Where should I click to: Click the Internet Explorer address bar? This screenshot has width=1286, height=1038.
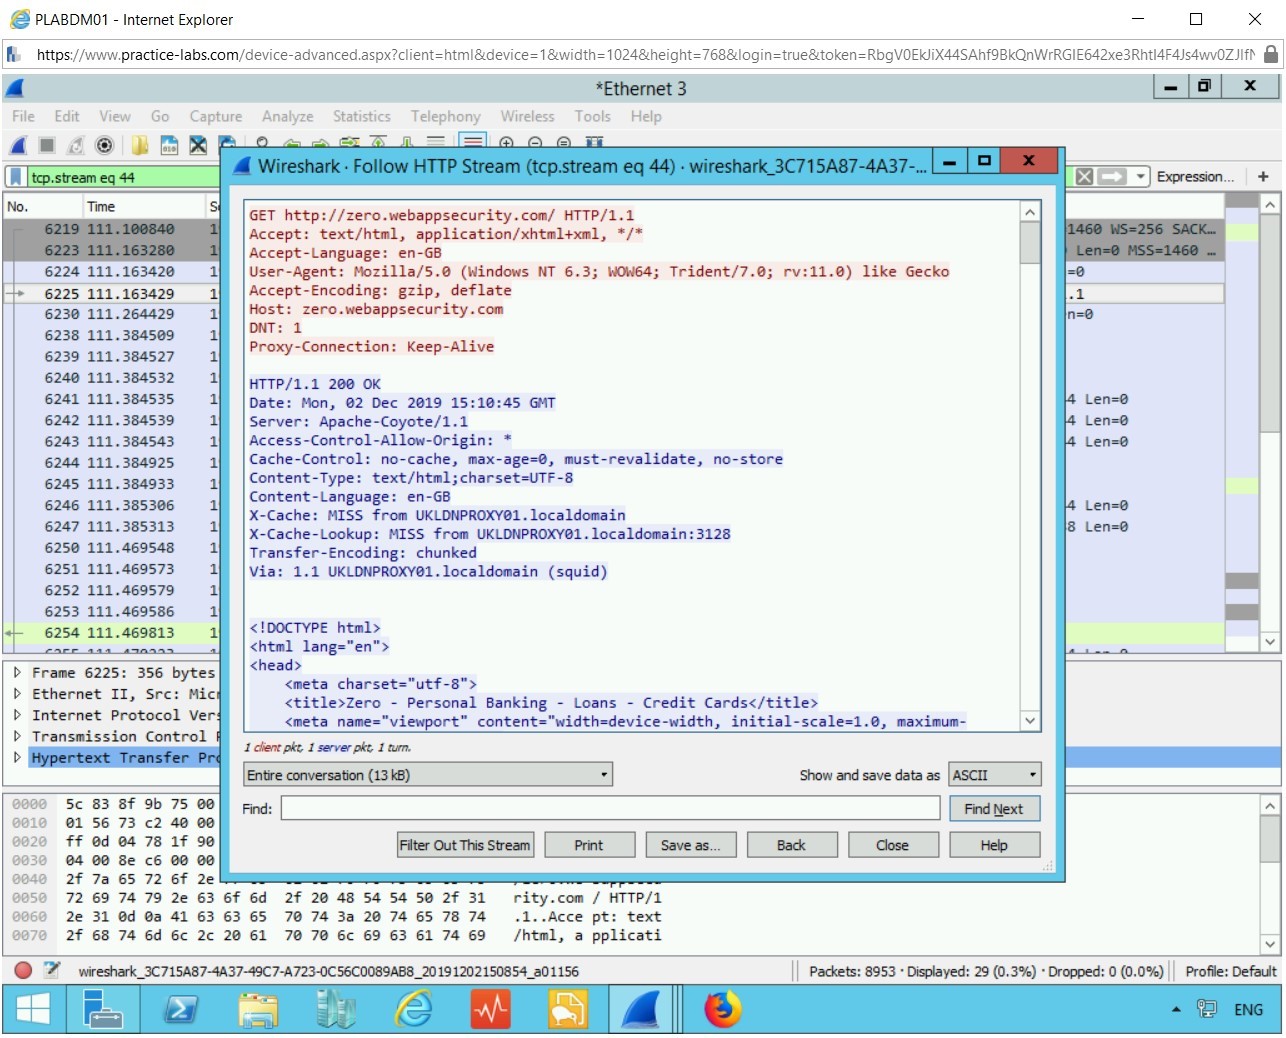(645, 55)
